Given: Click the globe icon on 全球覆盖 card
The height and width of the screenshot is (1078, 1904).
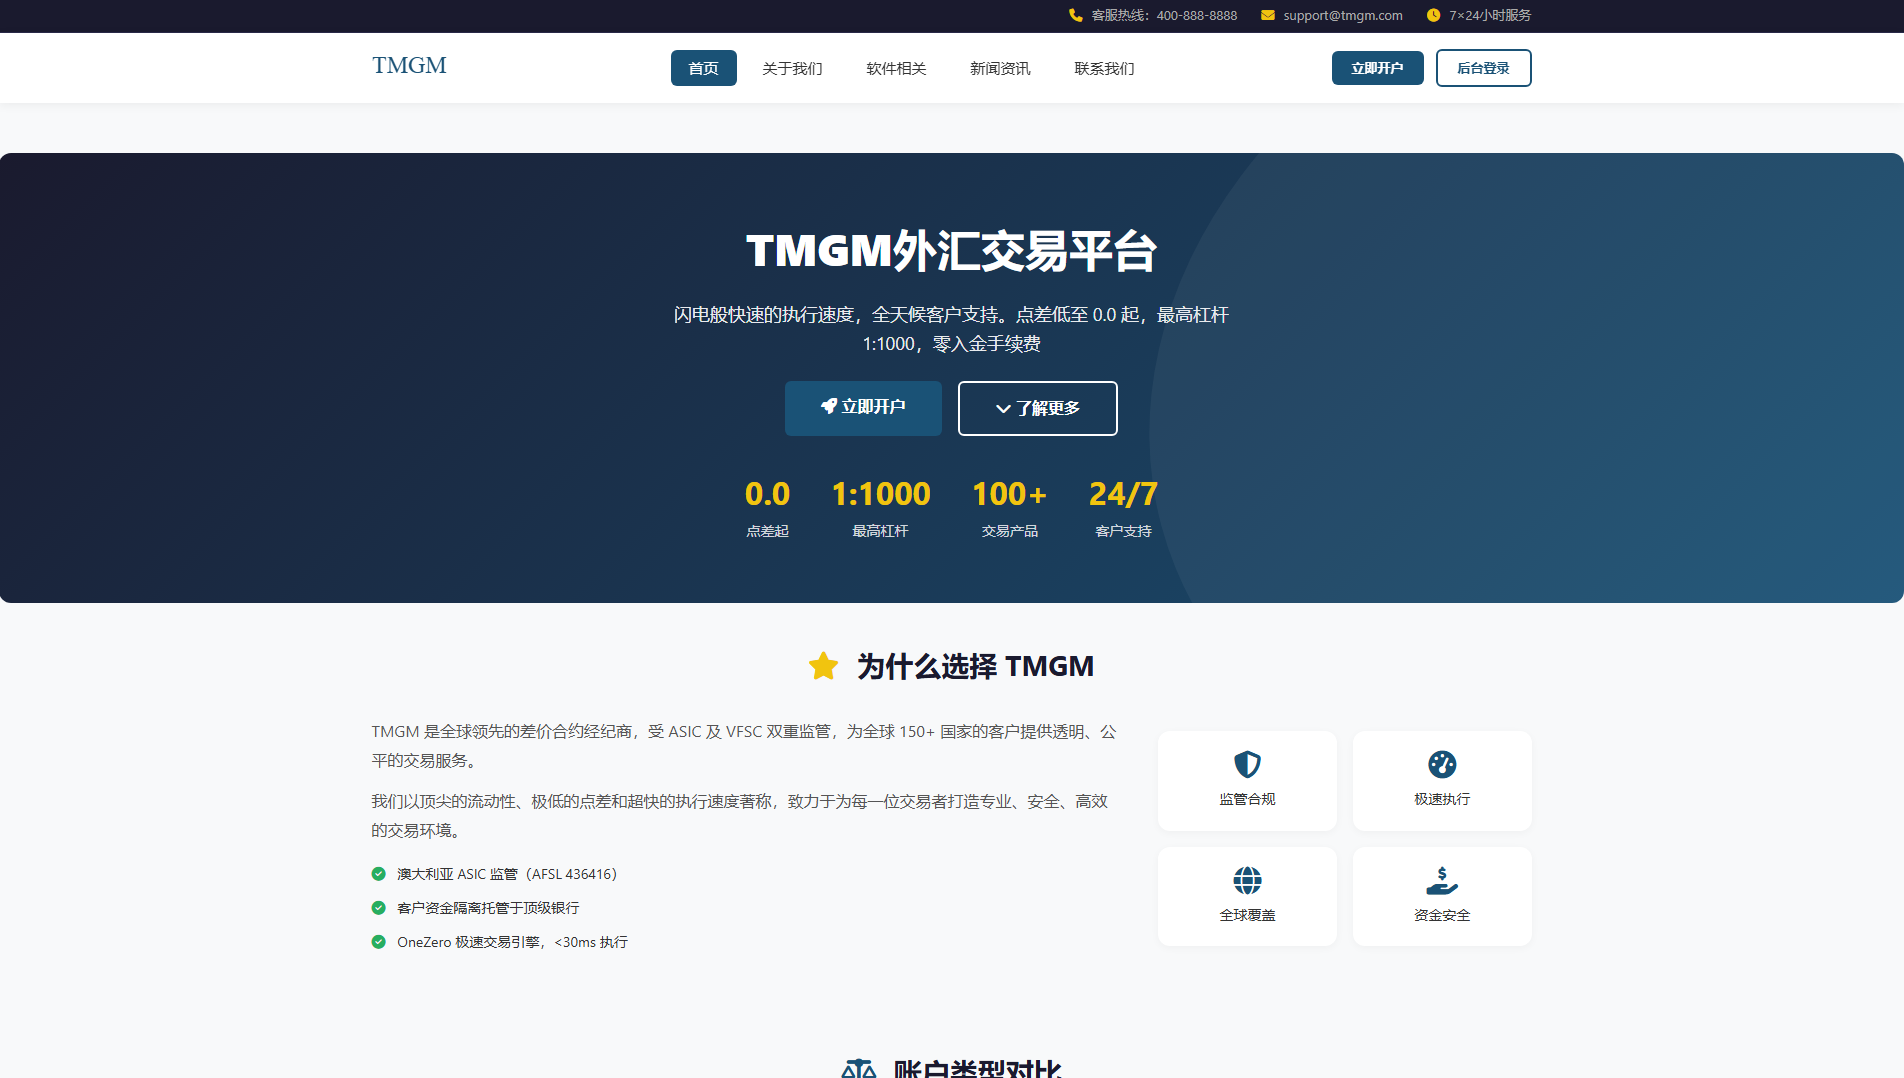Looking at the screenshot, I should [x=1247, y=880].
